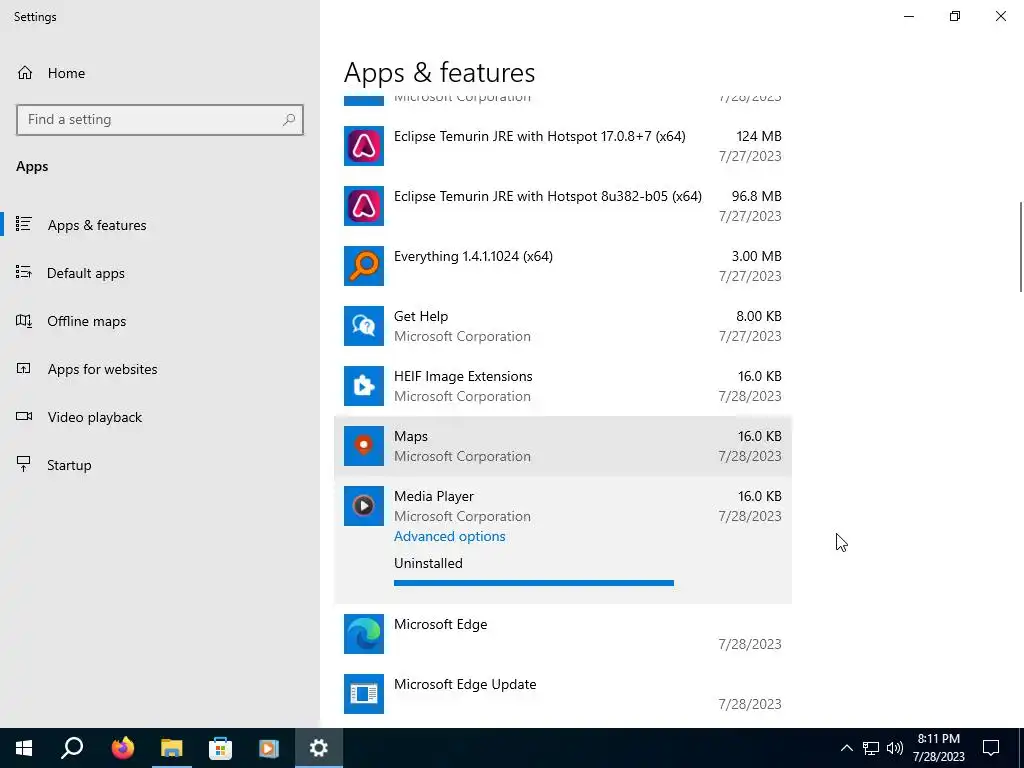Click the search magnifier in Find a setting

tap(289, 120)
